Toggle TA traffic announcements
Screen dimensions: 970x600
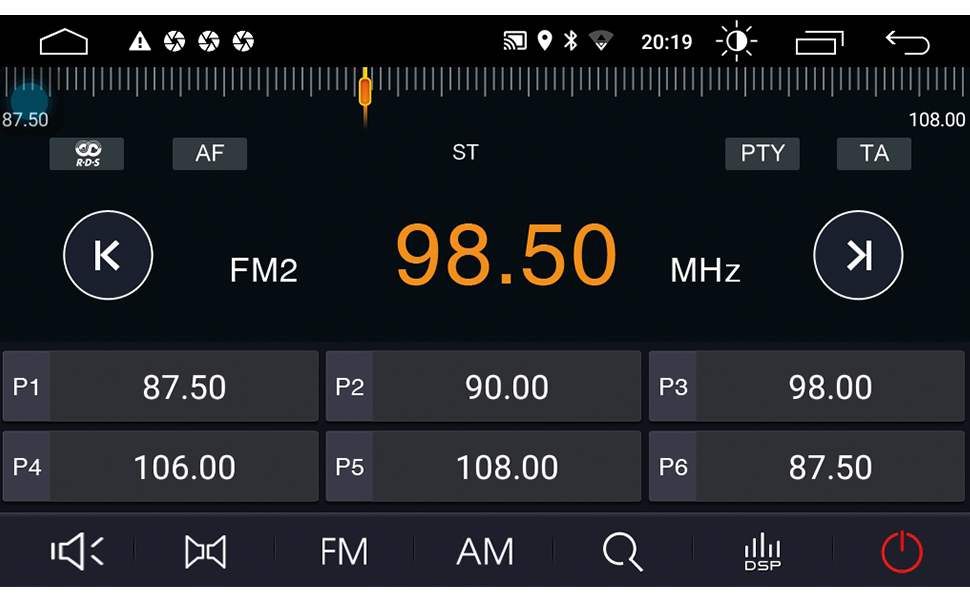coord(873,153)
